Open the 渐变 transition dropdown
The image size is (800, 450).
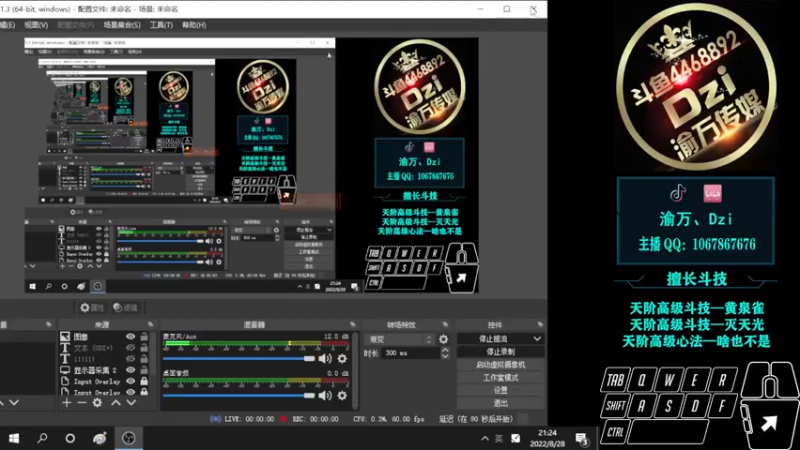tap(399, 339)
